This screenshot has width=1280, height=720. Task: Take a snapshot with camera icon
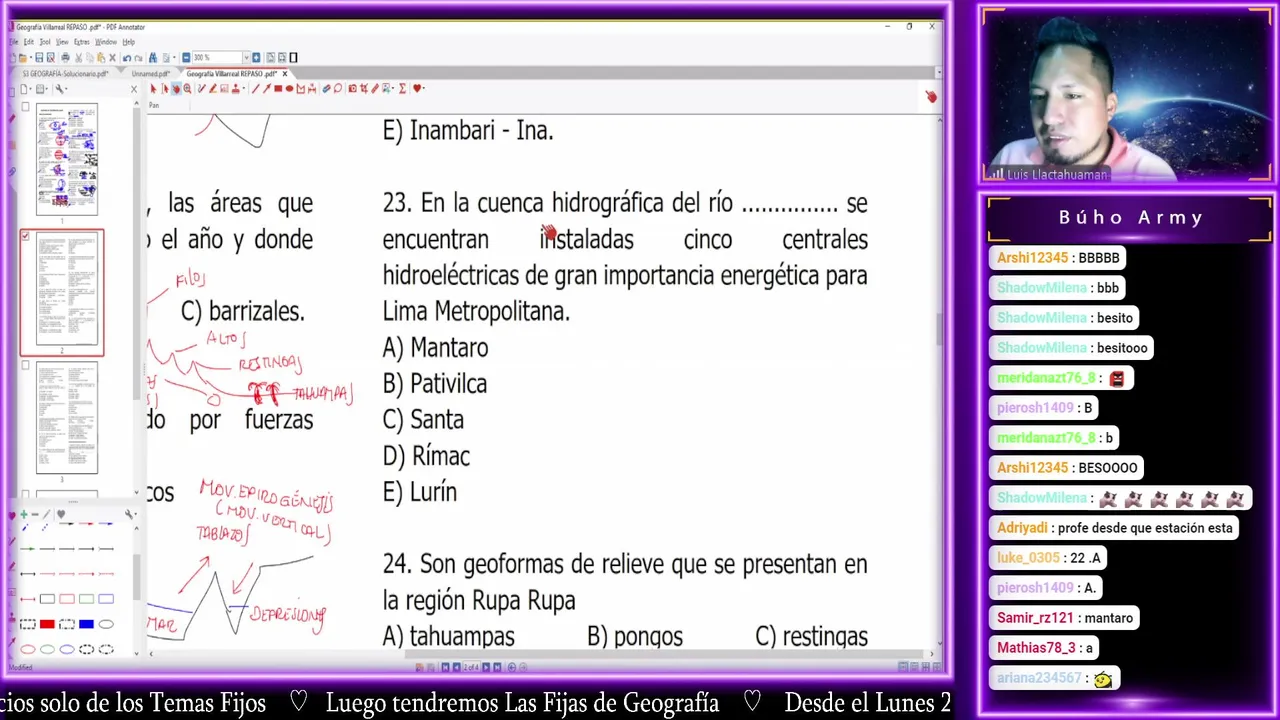coord(352,89)
